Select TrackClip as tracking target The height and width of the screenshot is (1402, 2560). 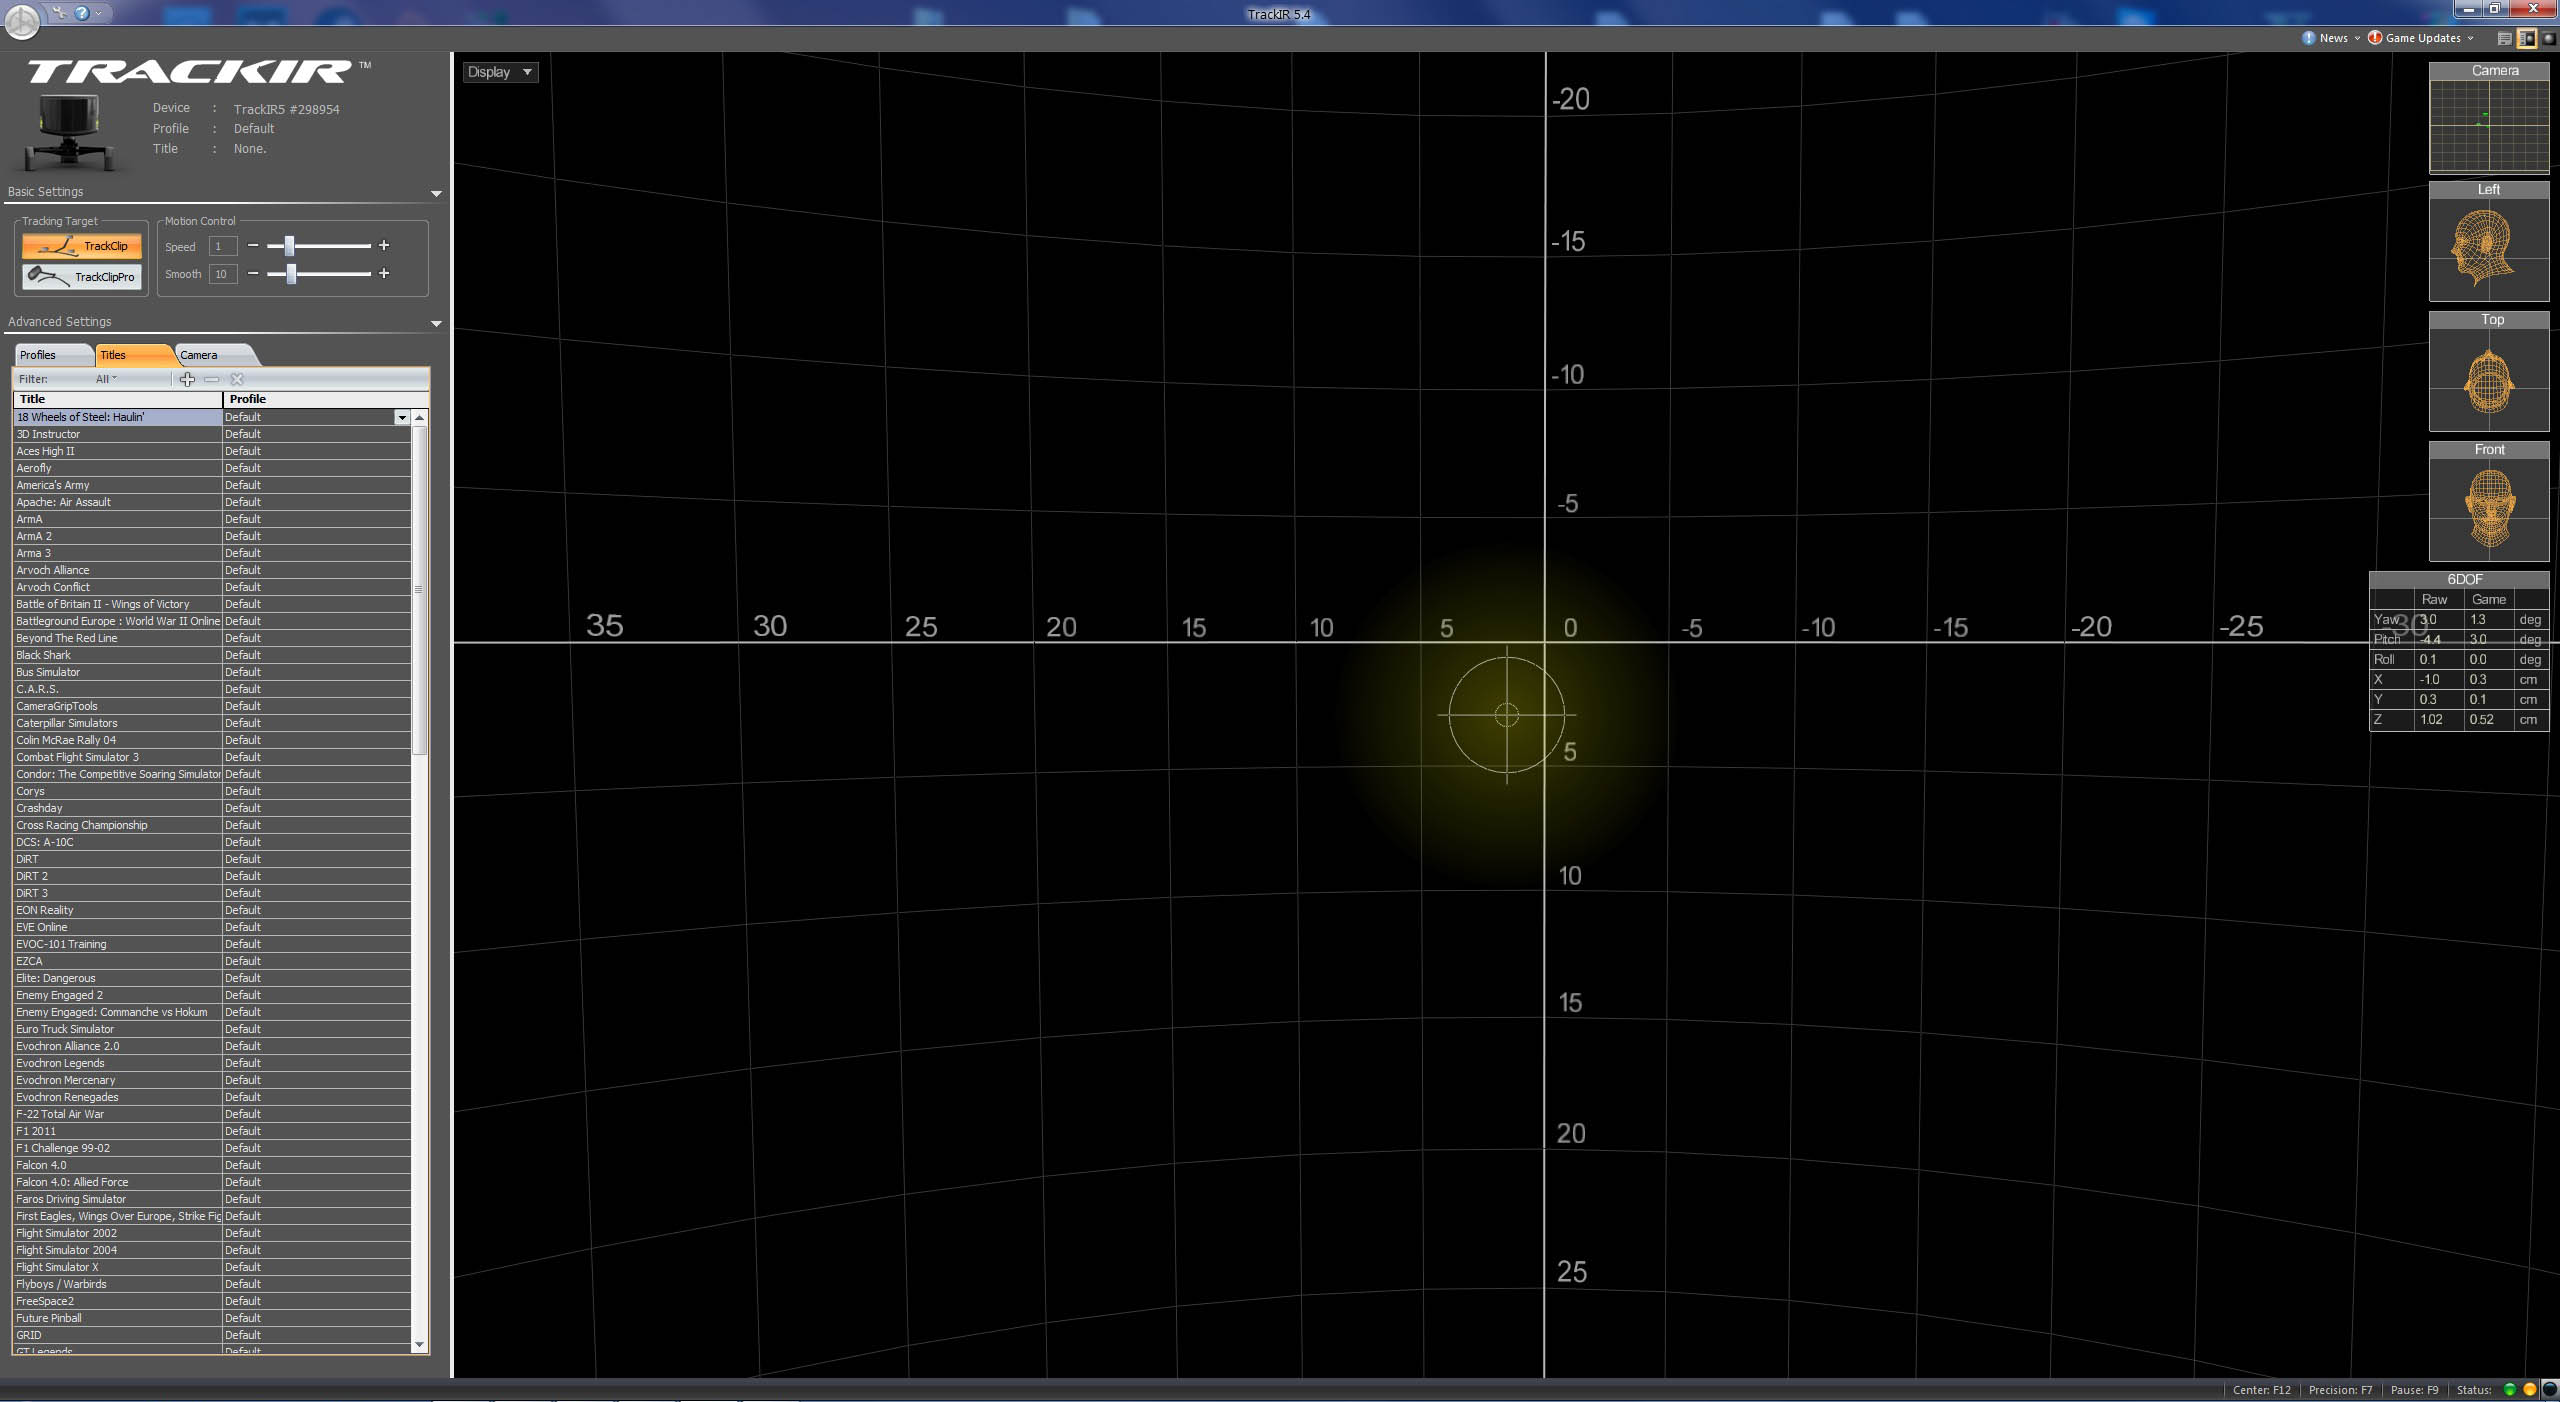pos(82,246)
